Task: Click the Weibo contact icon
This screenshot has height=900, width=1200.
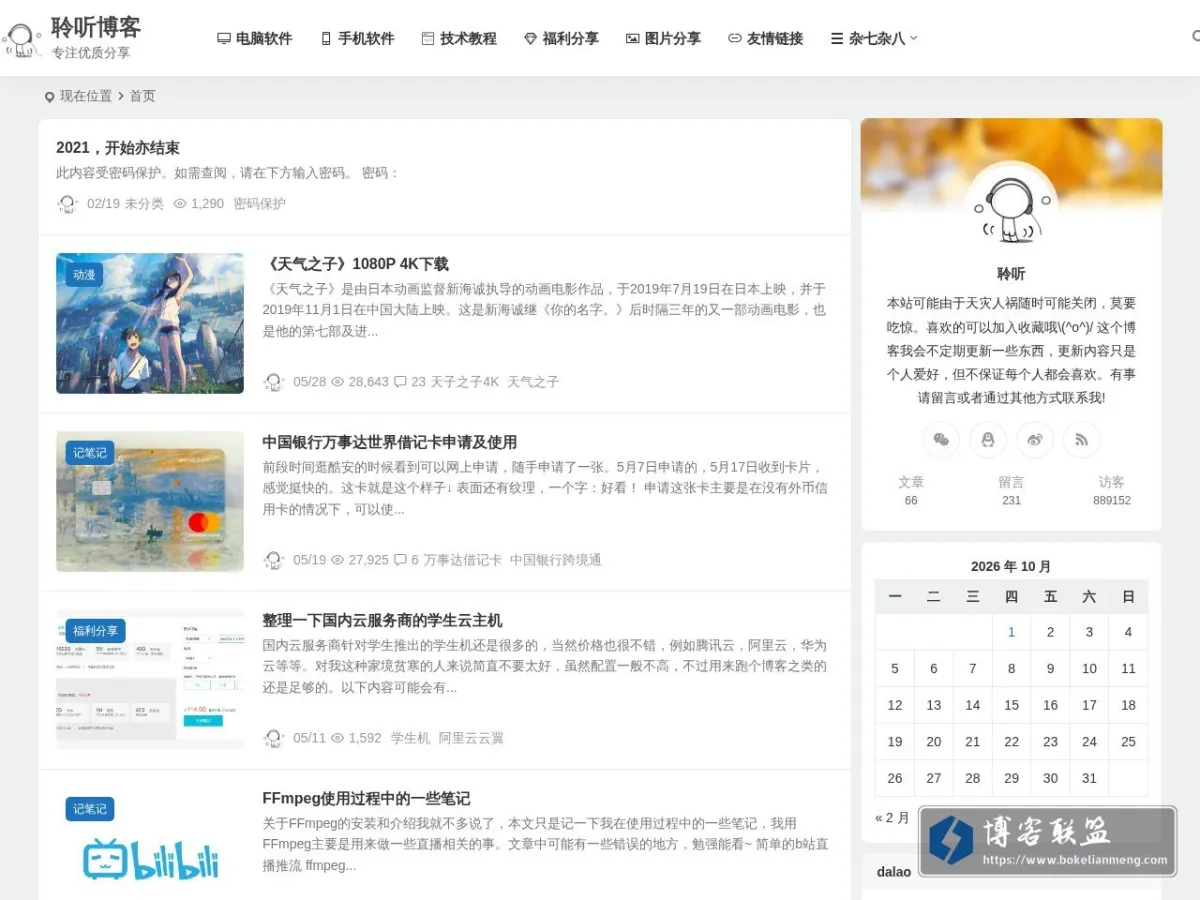Action: 1035,439
